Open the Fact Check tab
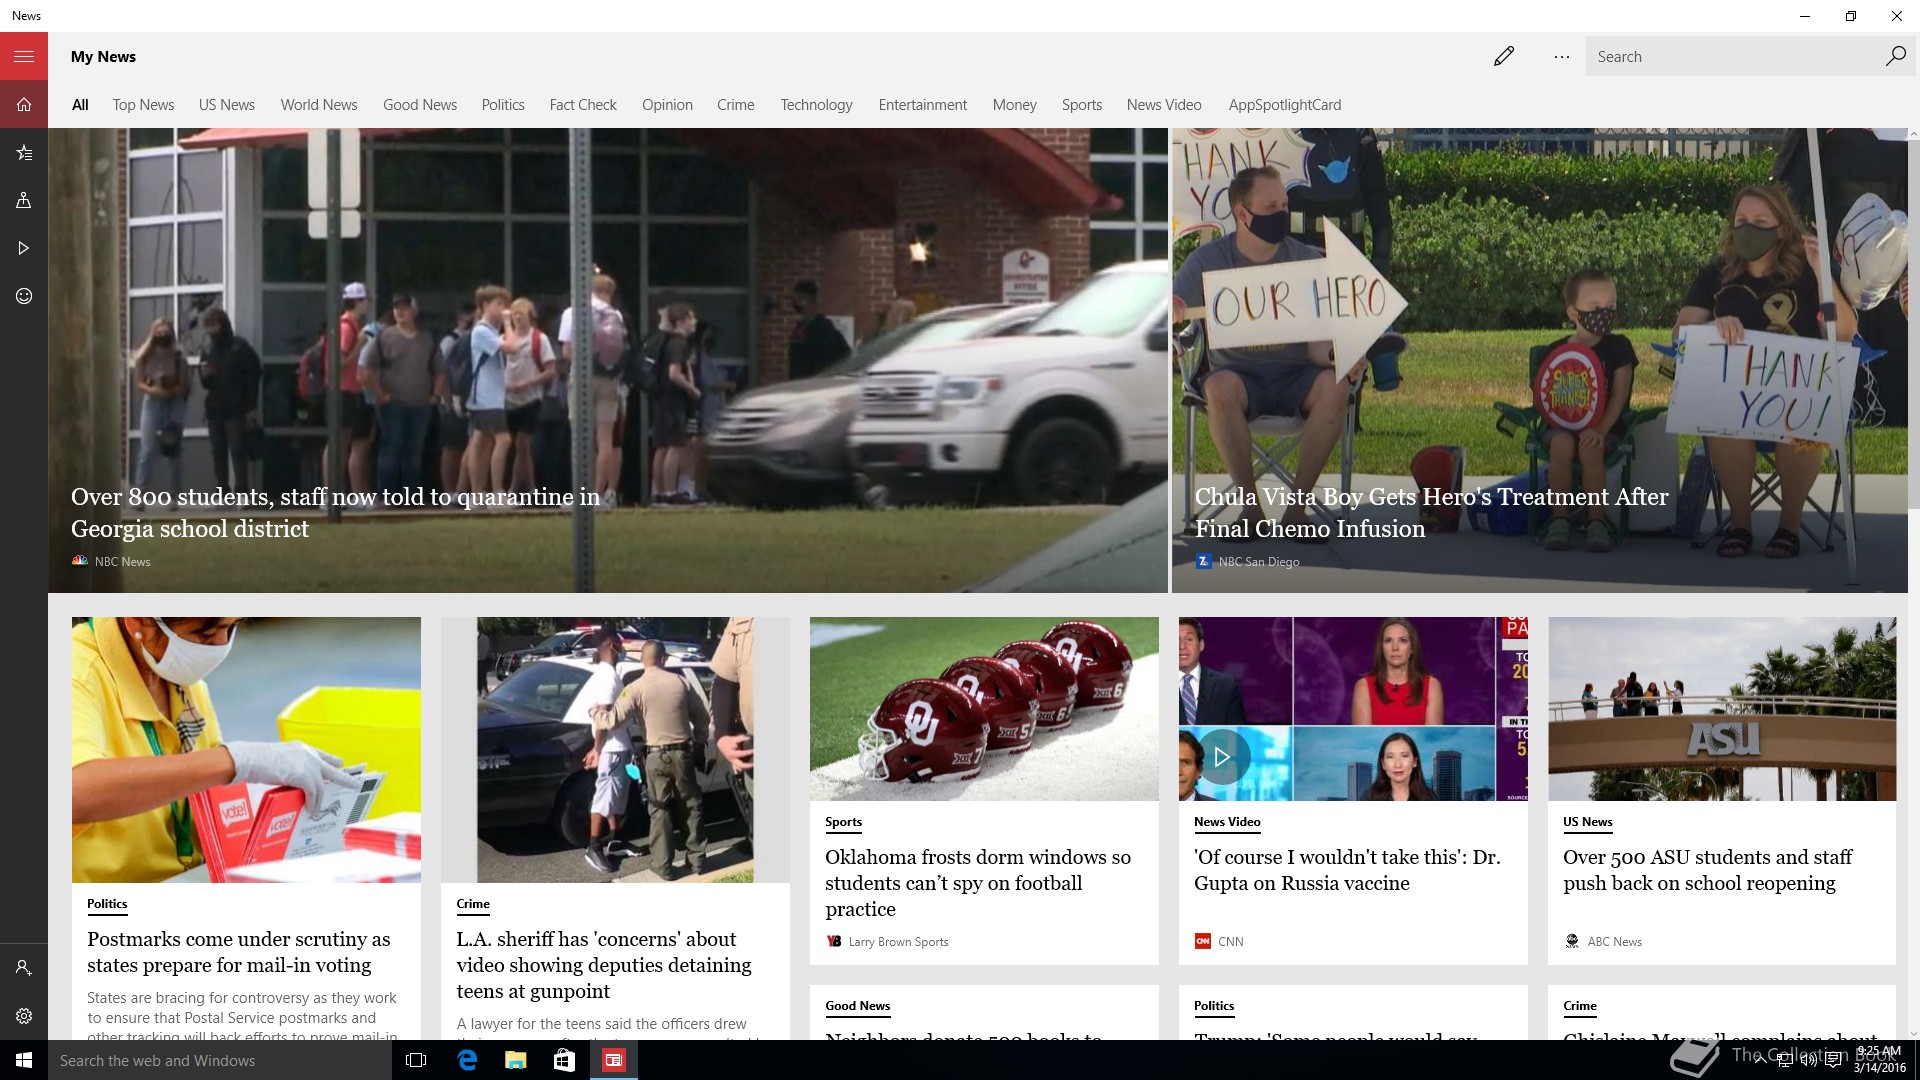 [x=583, y=104]
